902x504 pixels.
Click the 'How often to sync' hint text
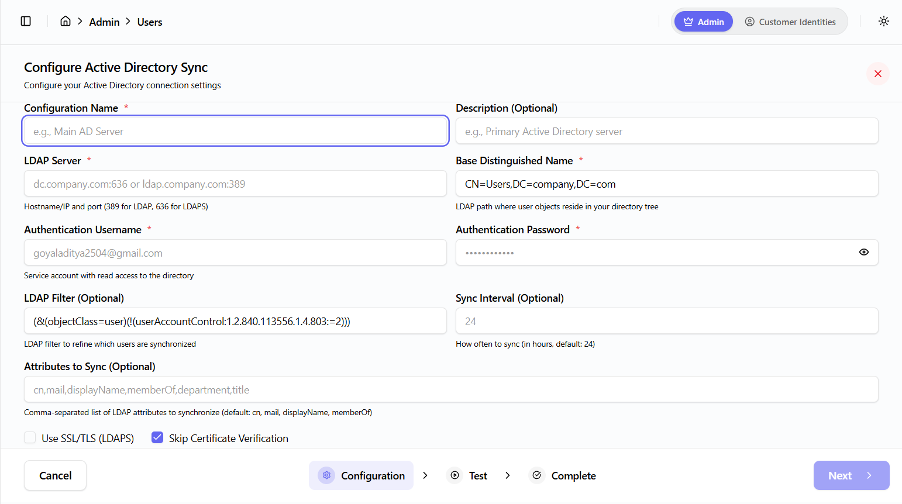(x=525, y=344)
